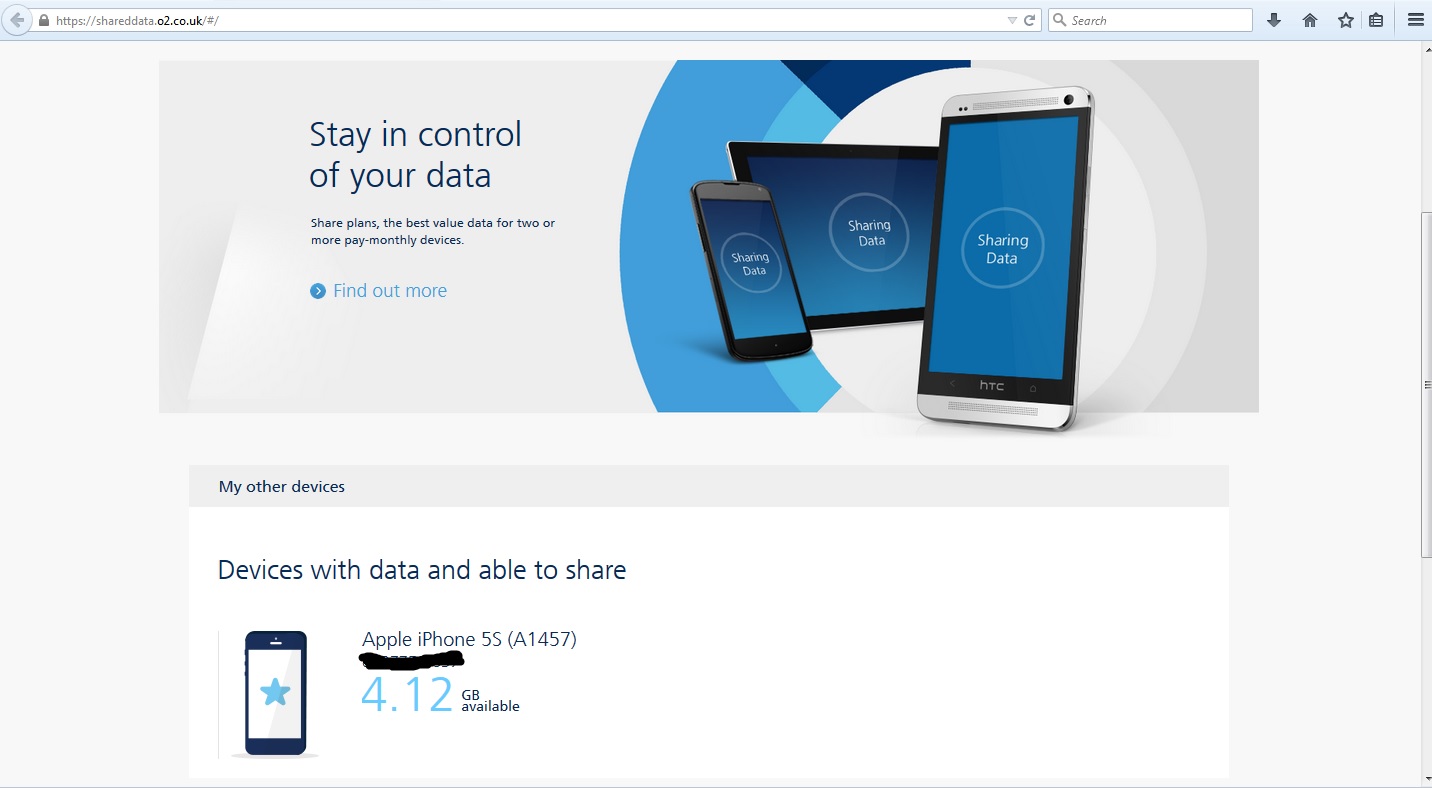This screenshot has width=1432, height=788.
Task: Click the blue arrow beside Find out more
Action: [317, 290]
